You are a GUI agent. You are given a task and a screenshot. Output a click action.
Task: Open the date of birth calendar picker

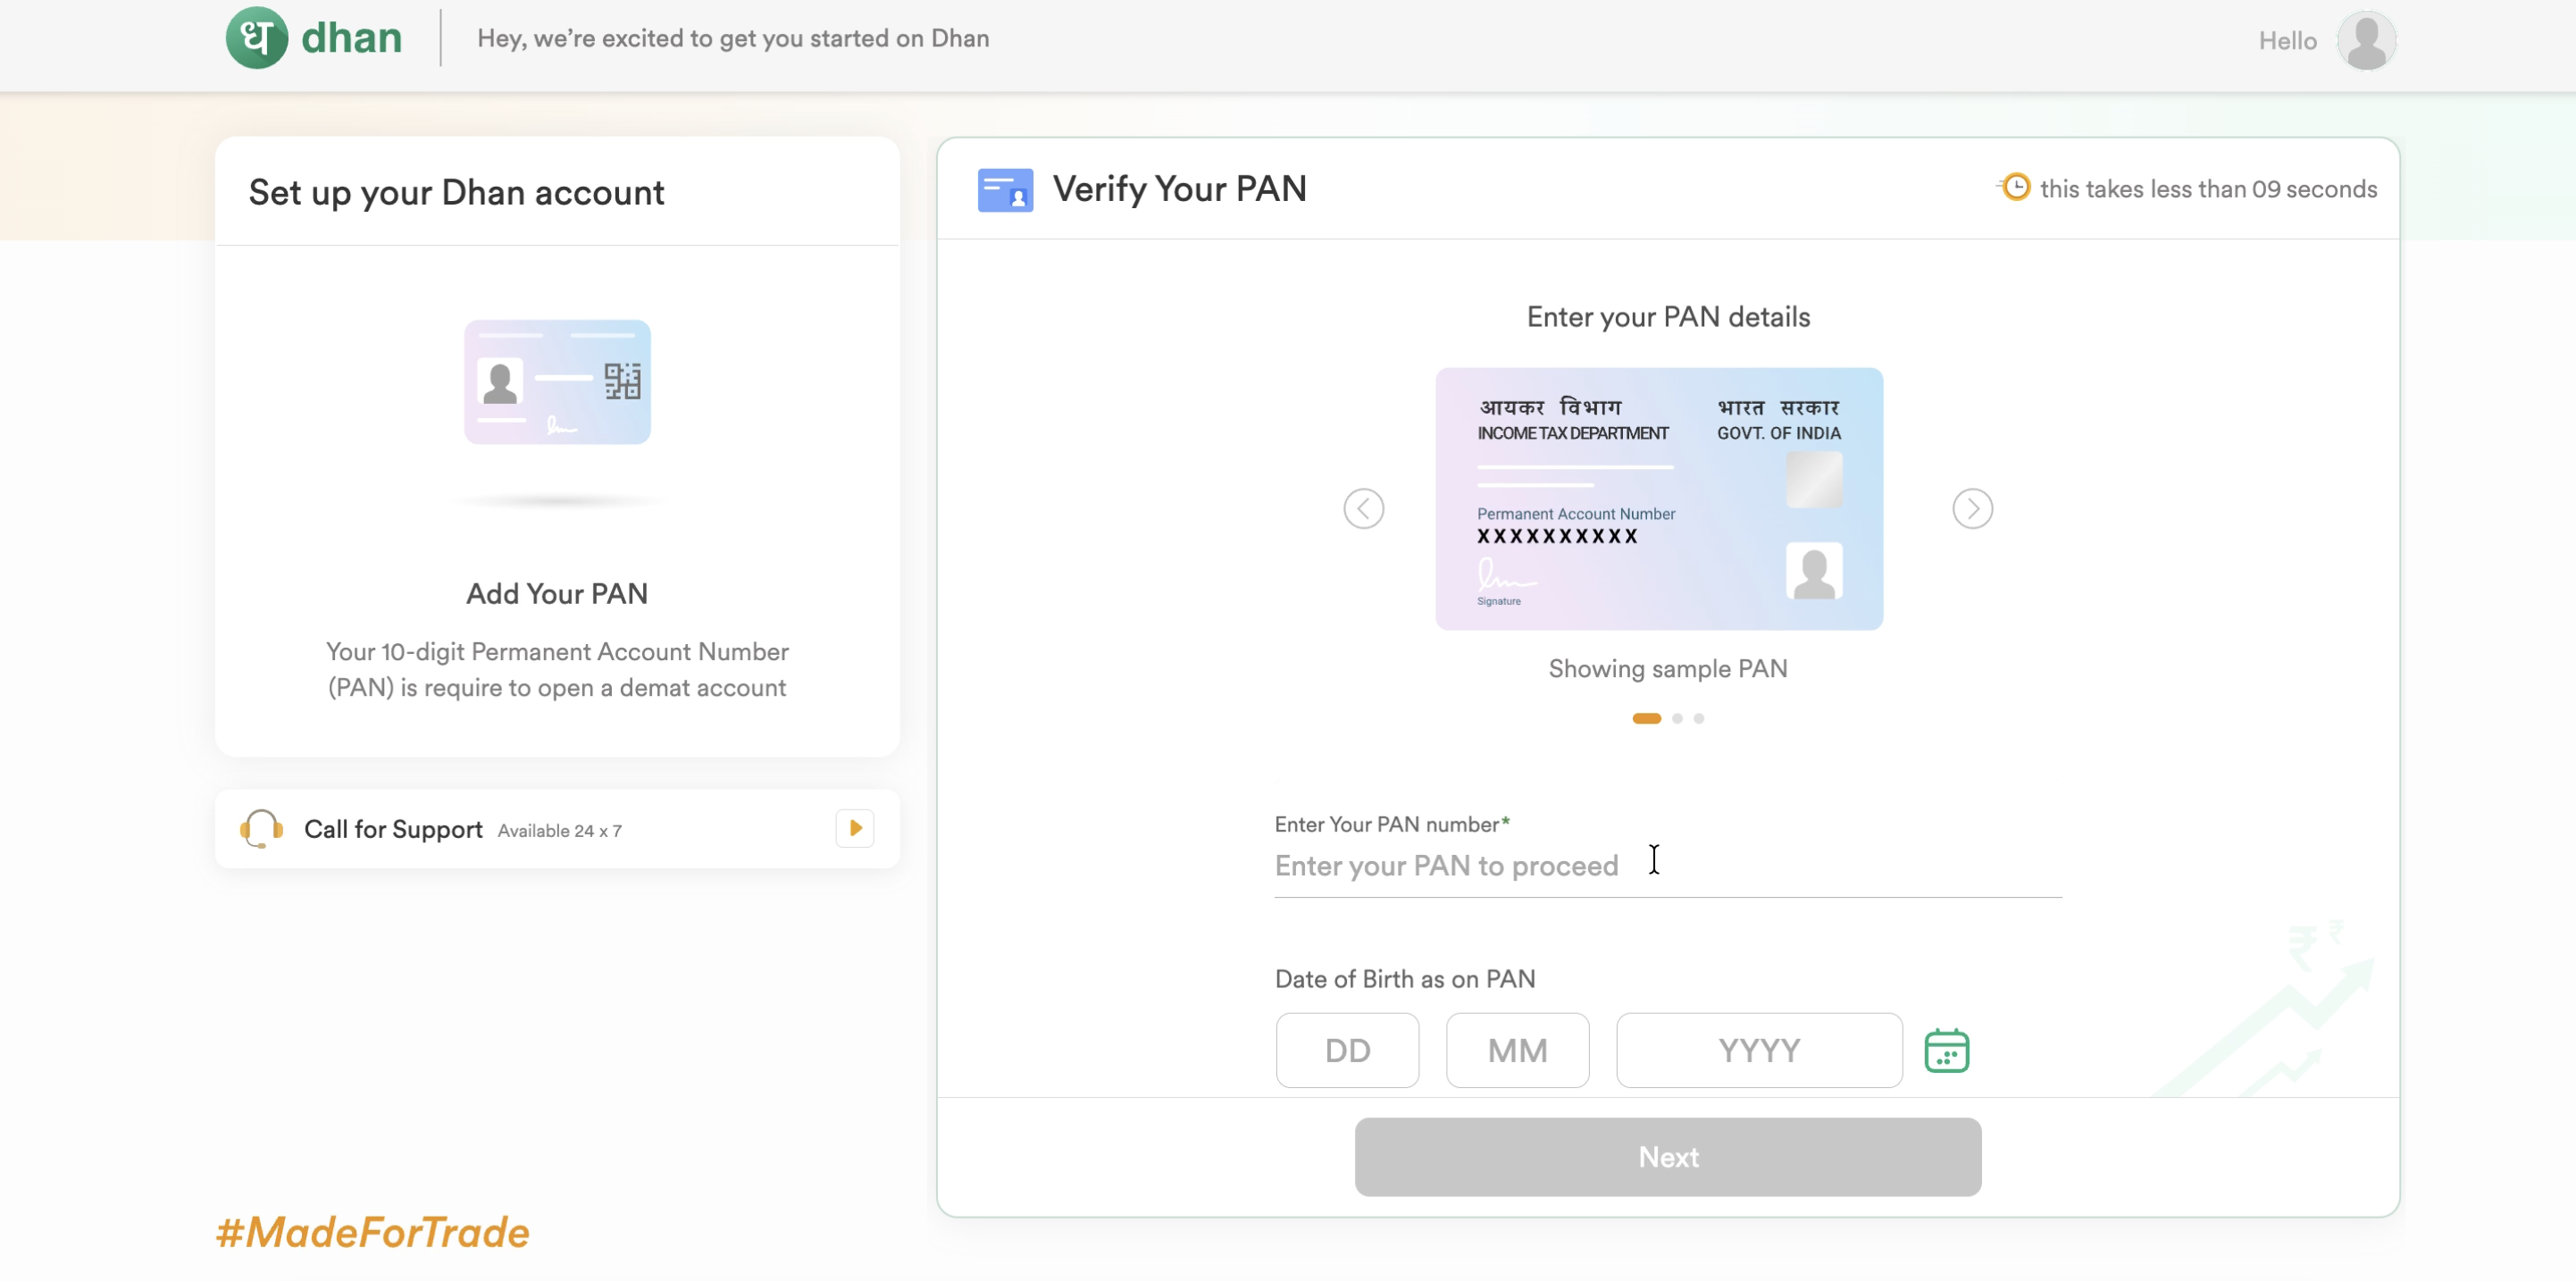1946,1050
